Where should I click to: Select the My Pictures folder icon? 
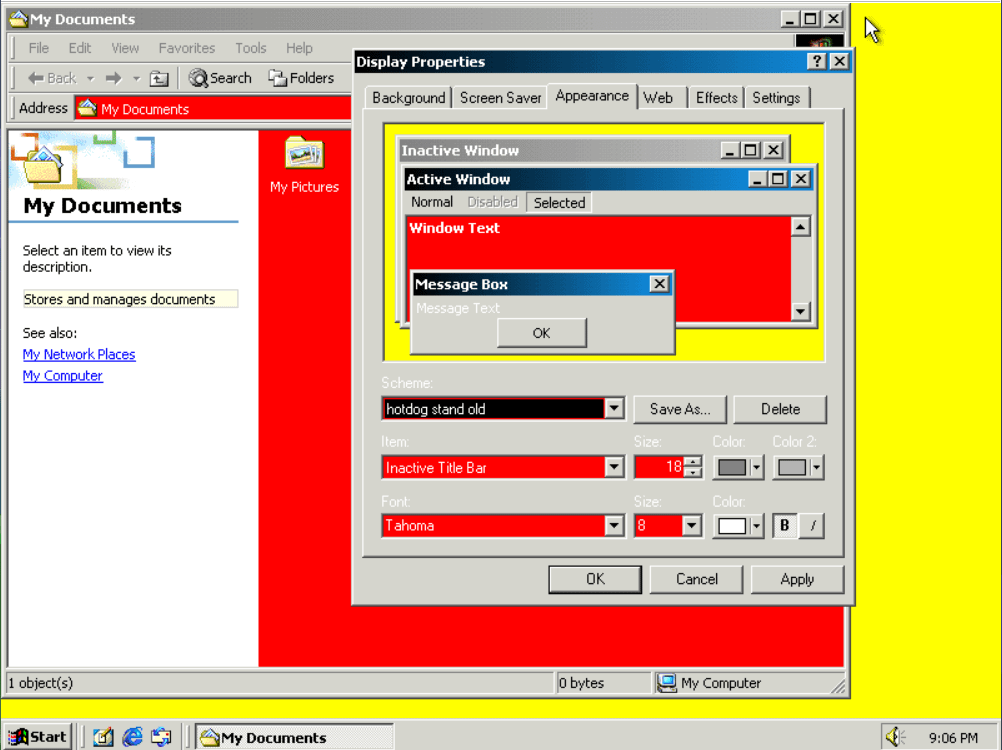pos(304,153)
